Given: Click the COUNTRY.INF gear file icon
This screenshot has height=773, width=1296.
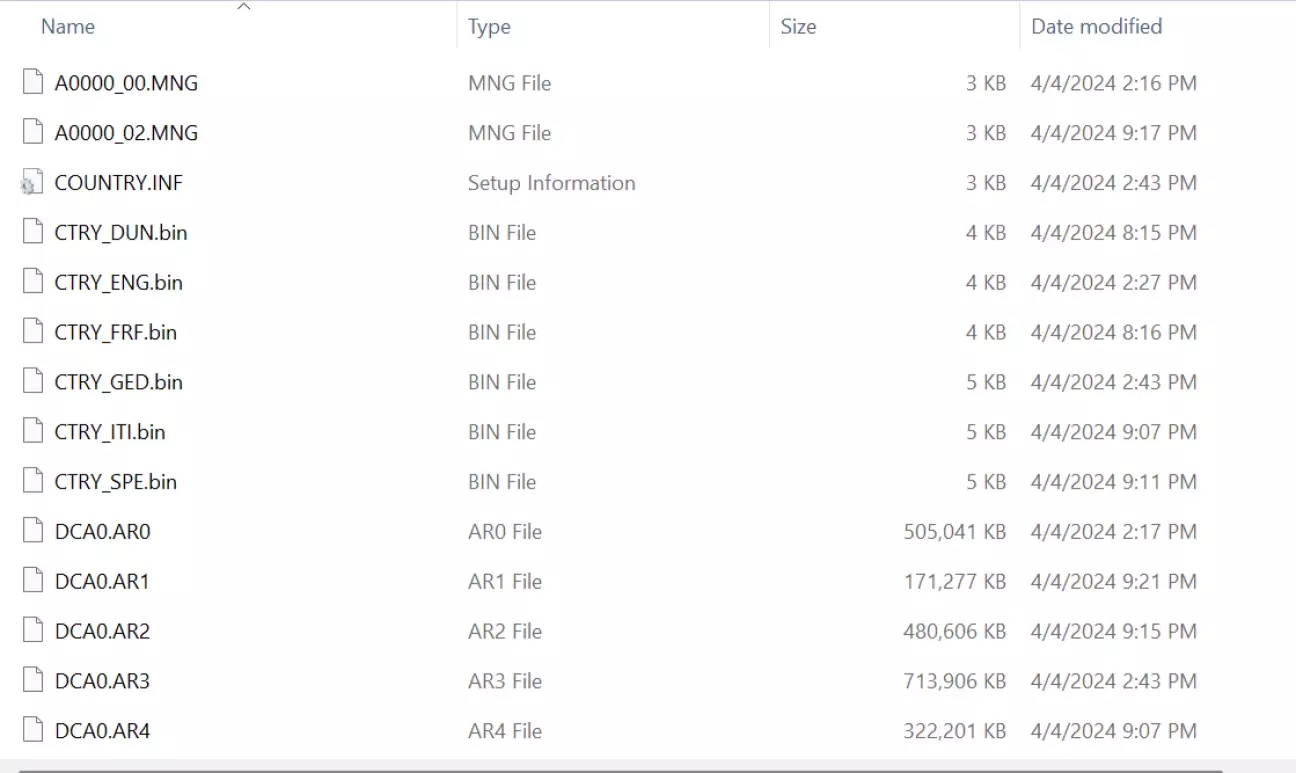Looking at the screenshot, I should [32, 183].
